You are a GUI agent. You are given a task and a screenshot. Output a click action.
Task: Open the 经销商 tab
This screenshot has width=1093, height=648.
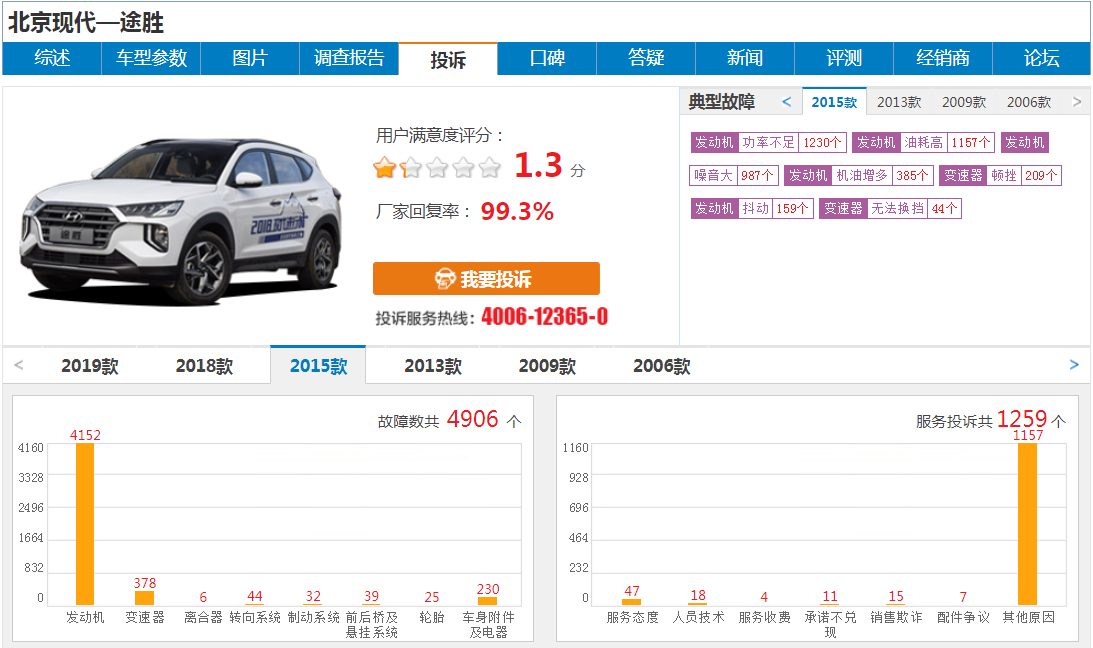942,59
